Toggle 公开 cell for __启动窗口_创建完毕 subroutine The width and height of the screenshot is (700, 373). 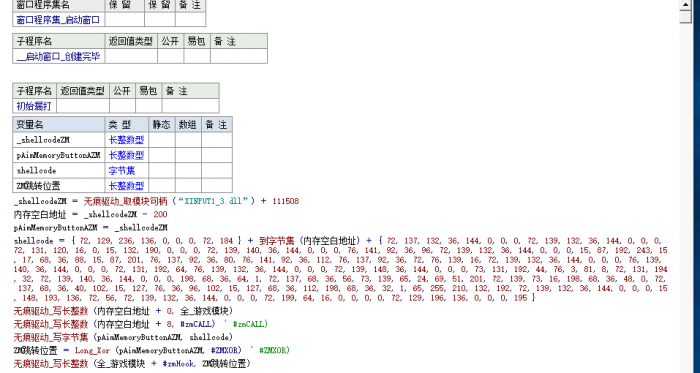(170, 56)
